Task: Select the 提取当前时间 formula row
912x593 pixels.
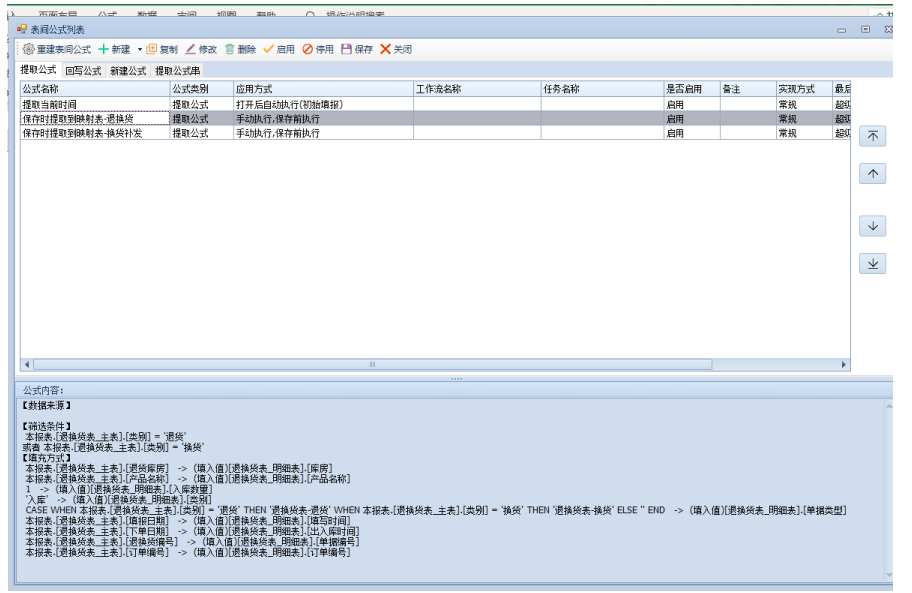Action: click(x=94, y=104)
